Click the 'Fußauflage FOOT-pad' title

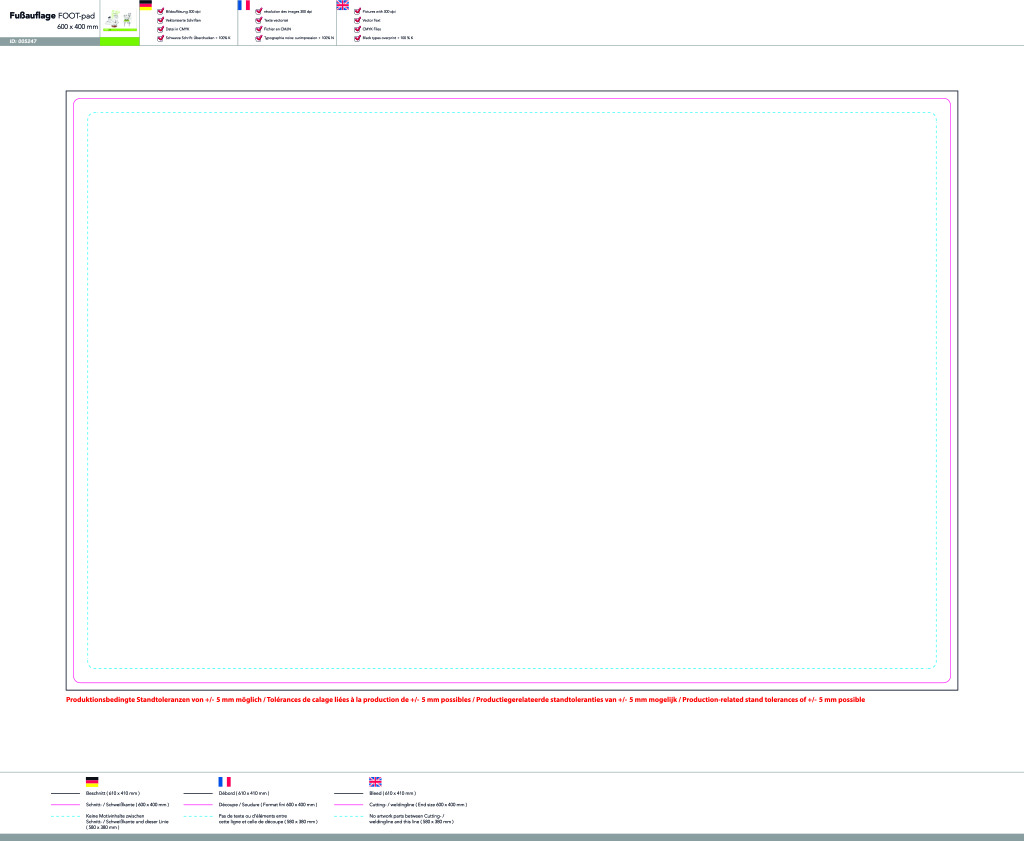pos(52,16)
